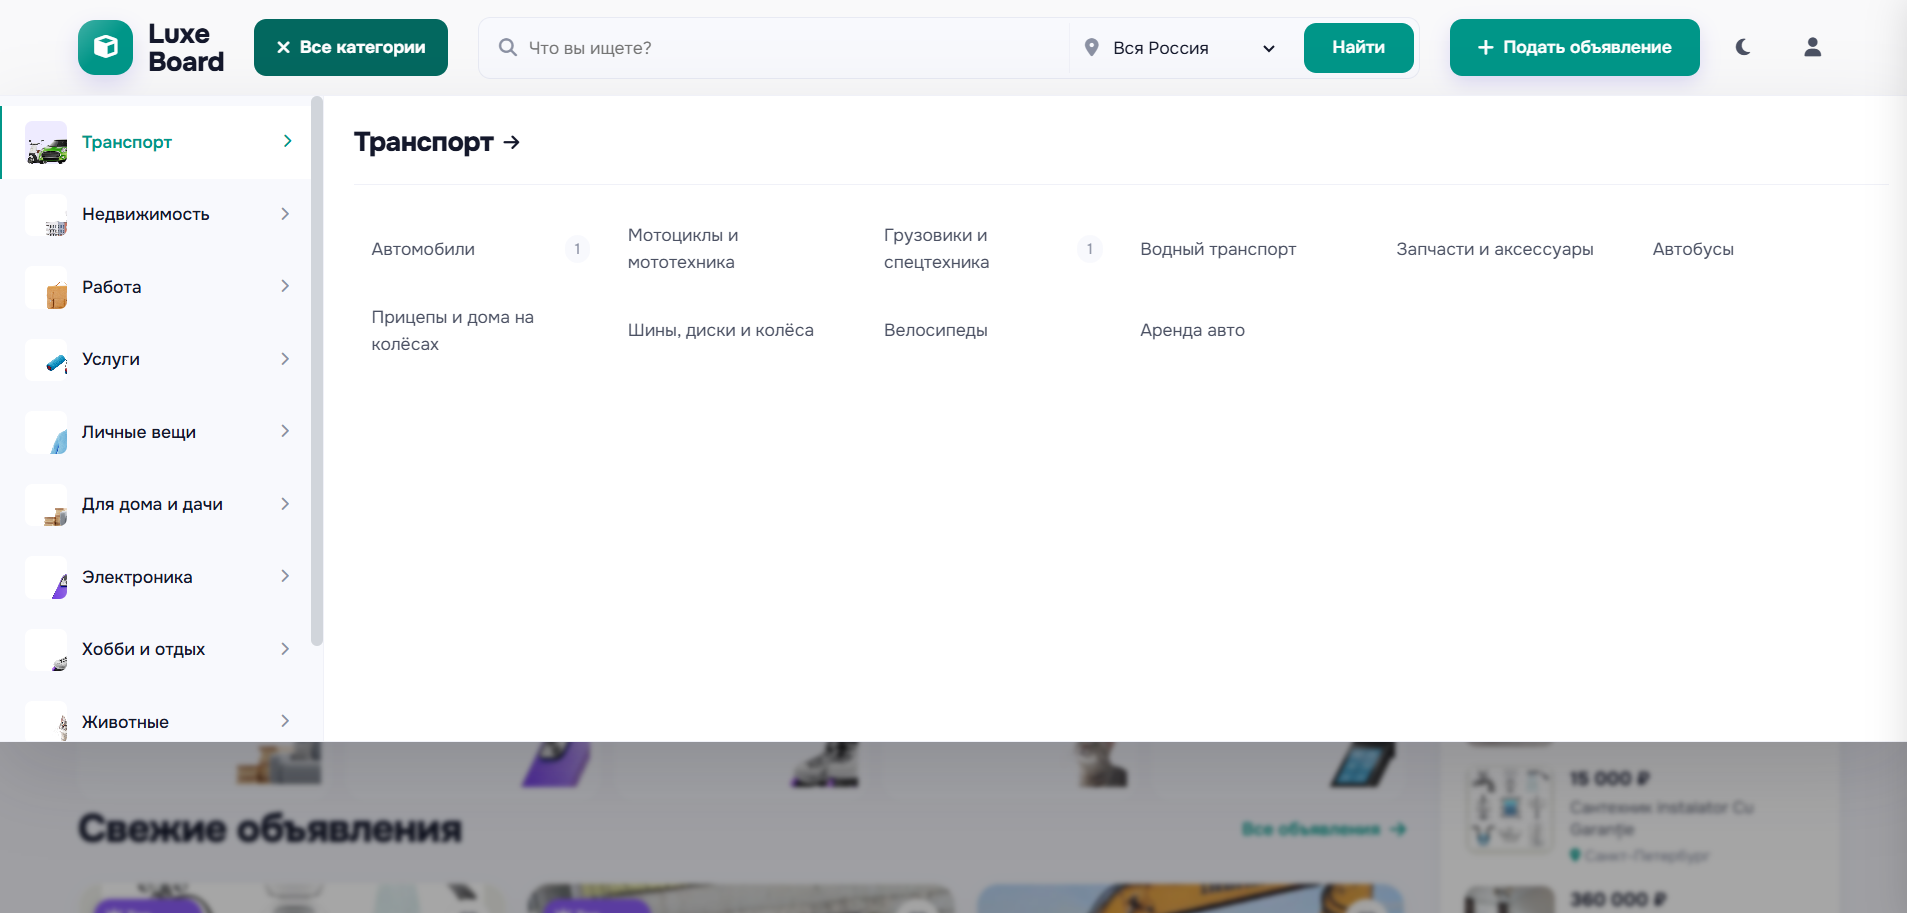Select Недвижимость in category sidebar
Image resolution: width=1907 pixels, height=913 pixels.
[x=156, y=215]
